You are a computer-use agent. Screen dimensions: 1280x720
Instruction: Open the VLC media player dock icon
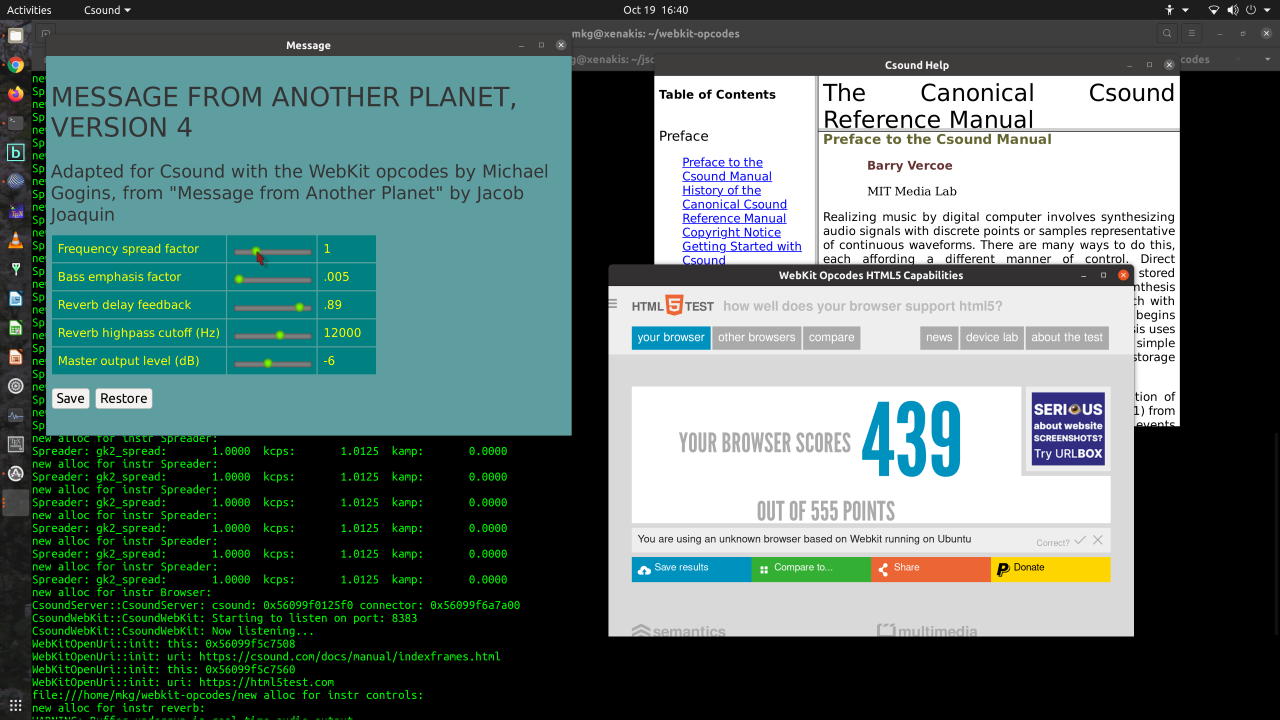[x=15, y=240]
